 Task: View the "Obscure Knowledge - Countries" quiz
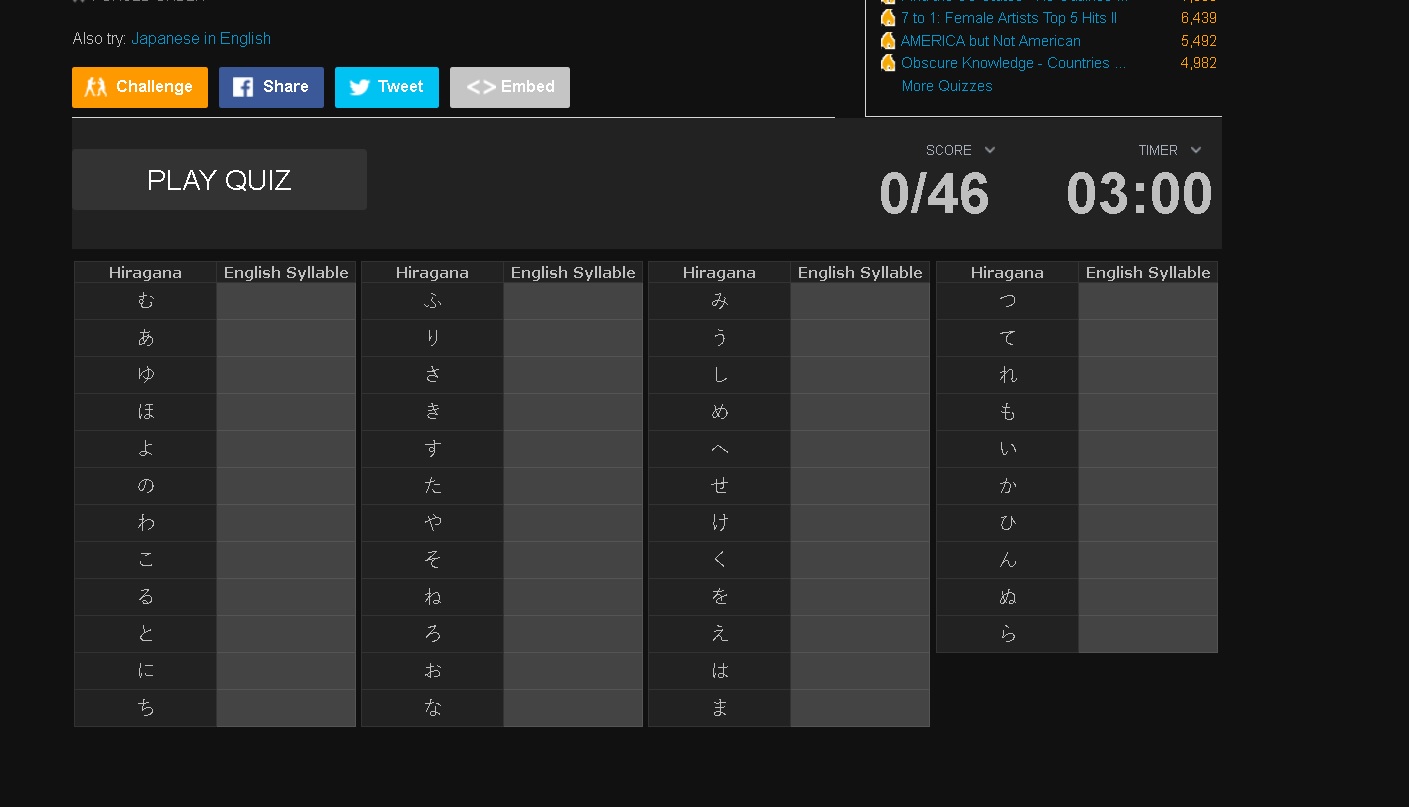[x=1014, y=62]
